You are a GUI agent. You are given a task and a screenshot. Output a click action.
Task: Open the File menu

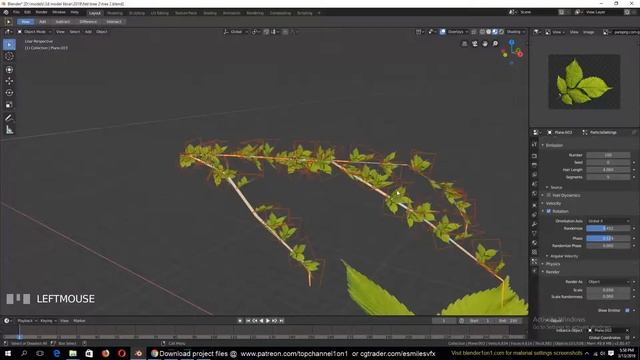tap(16, 12)
